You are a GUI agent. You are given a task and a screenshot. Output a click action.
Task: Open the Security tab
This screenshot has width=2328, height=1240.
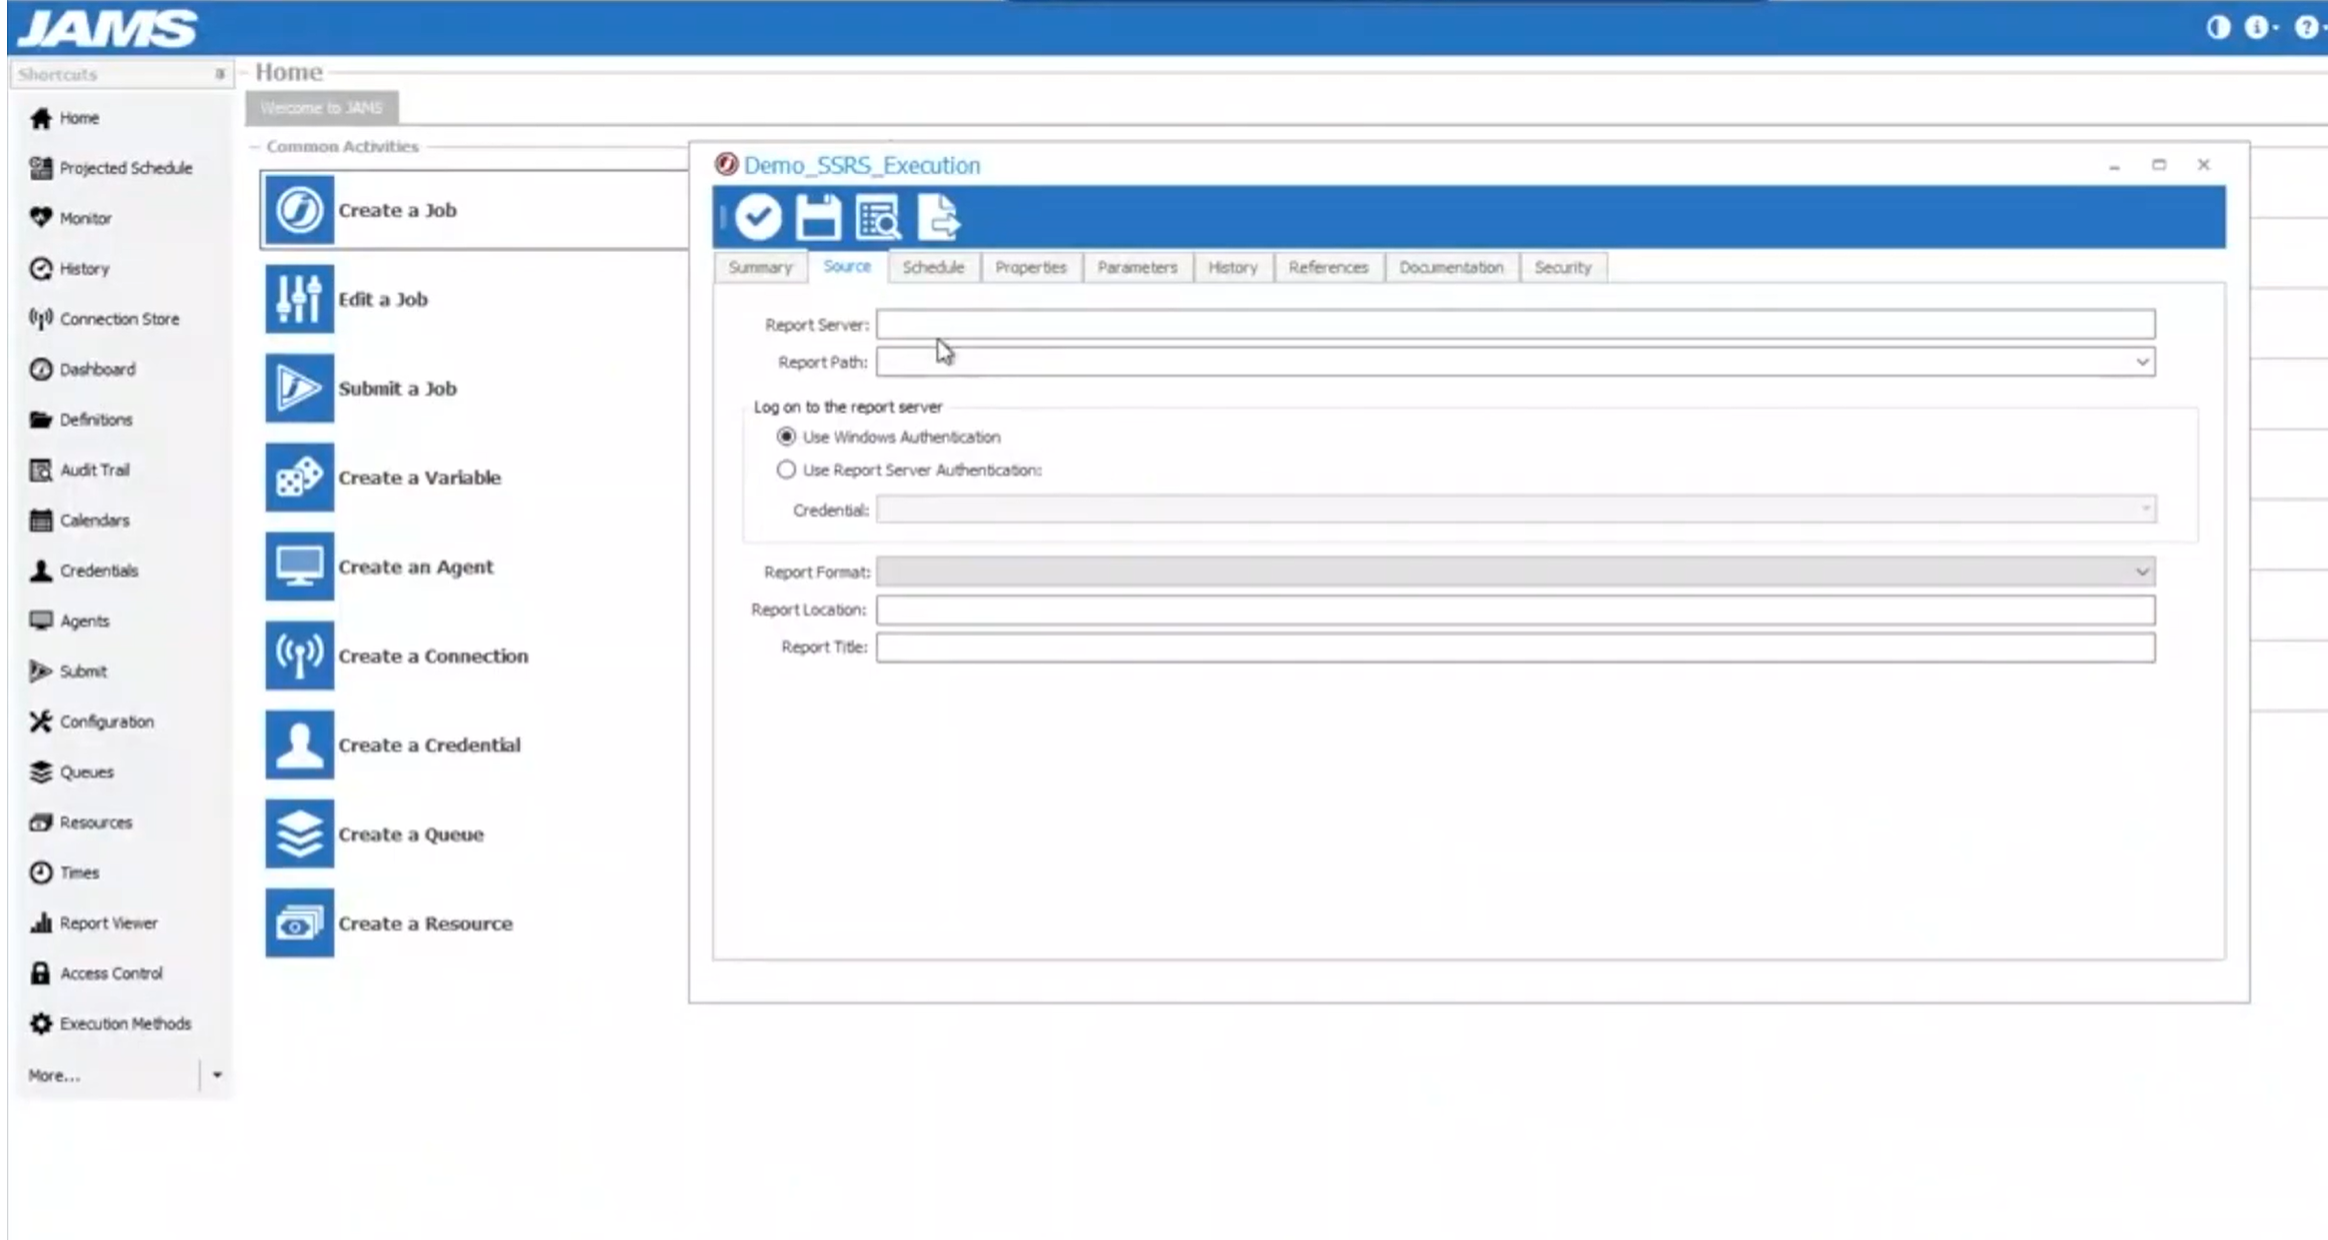tap(1563, 267)
